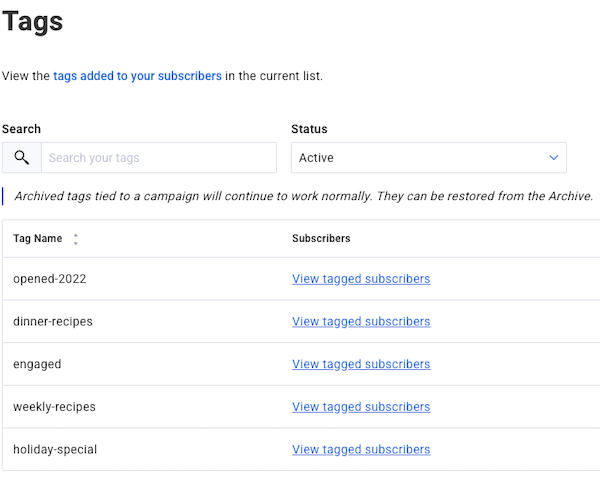
Task: View tagged subscribers for dinner-recipes
Action: click(361, 322)
